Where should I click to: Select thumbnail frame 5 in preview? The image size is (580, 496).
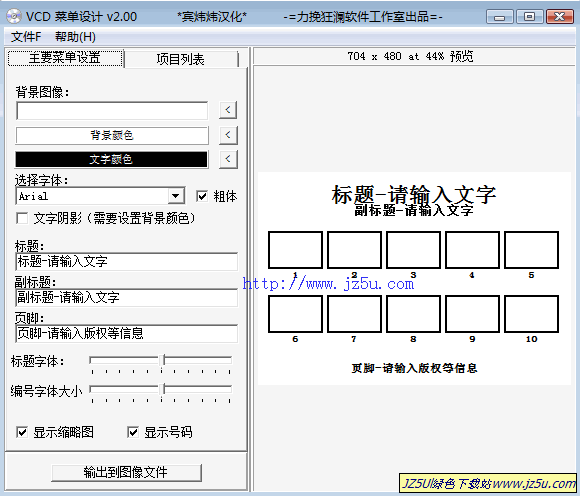pos(532,250)
